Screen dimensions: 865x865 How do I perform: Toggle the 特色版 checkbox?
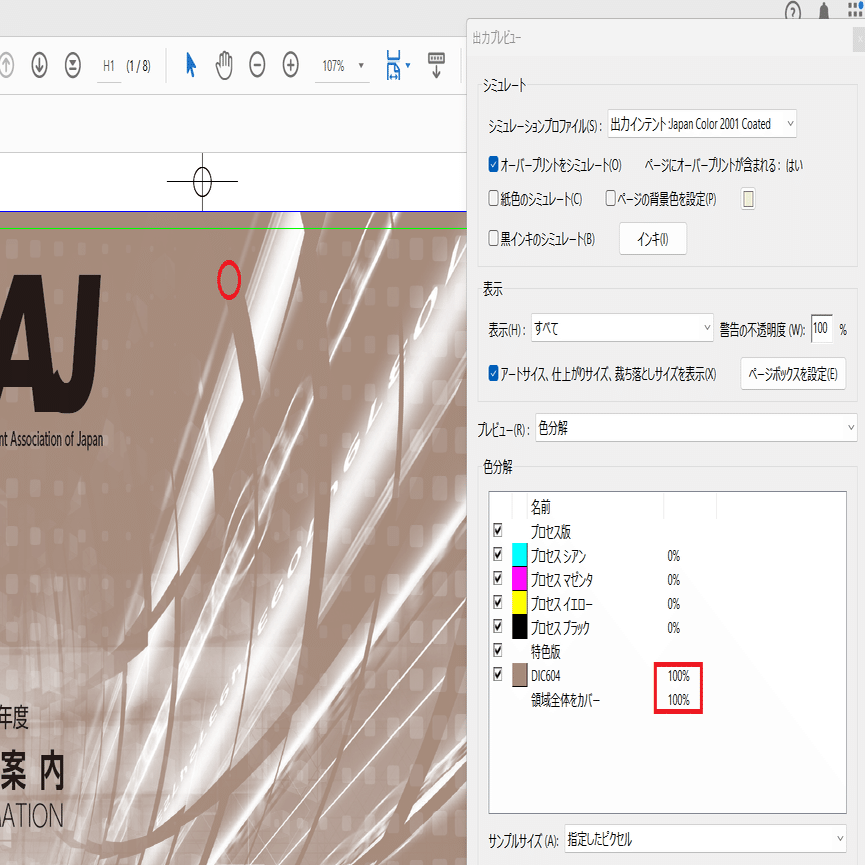(498, 650)
